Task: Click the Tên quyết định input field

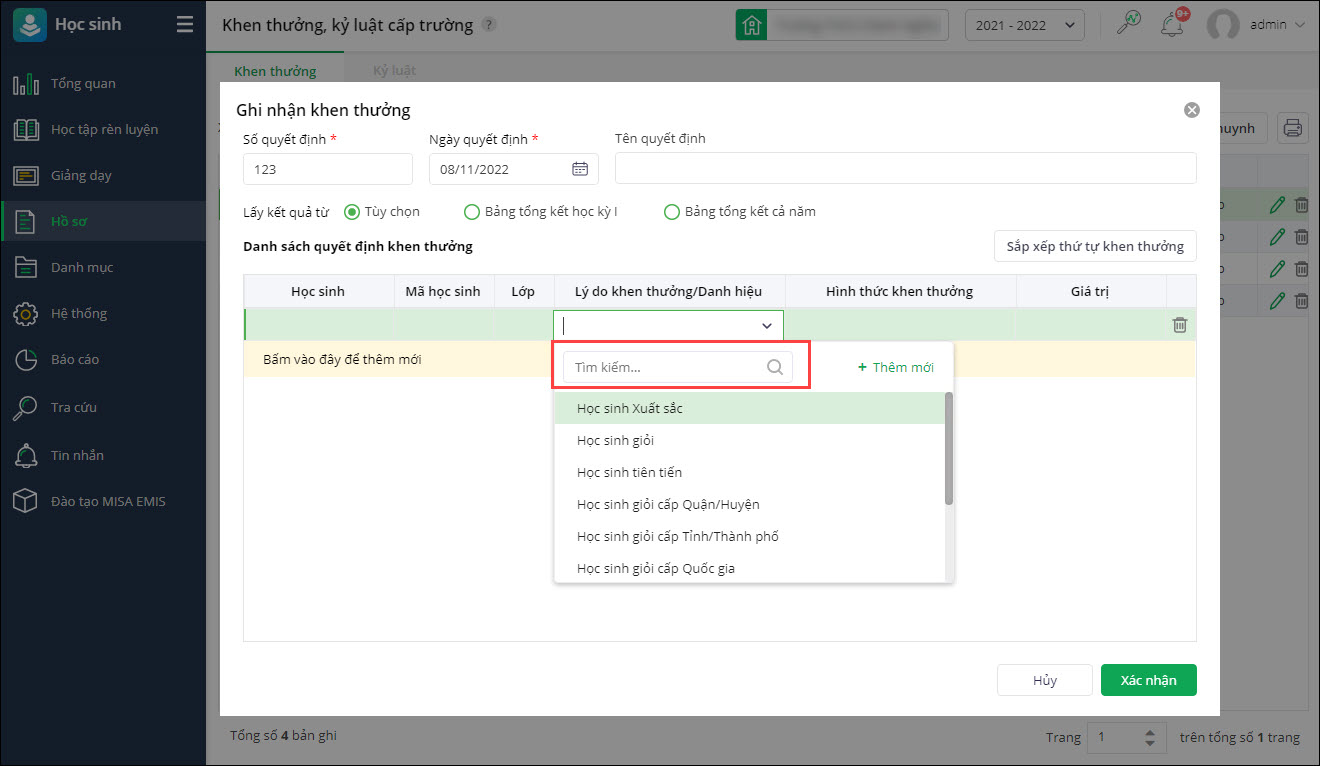Action: [x=905, y=168]
